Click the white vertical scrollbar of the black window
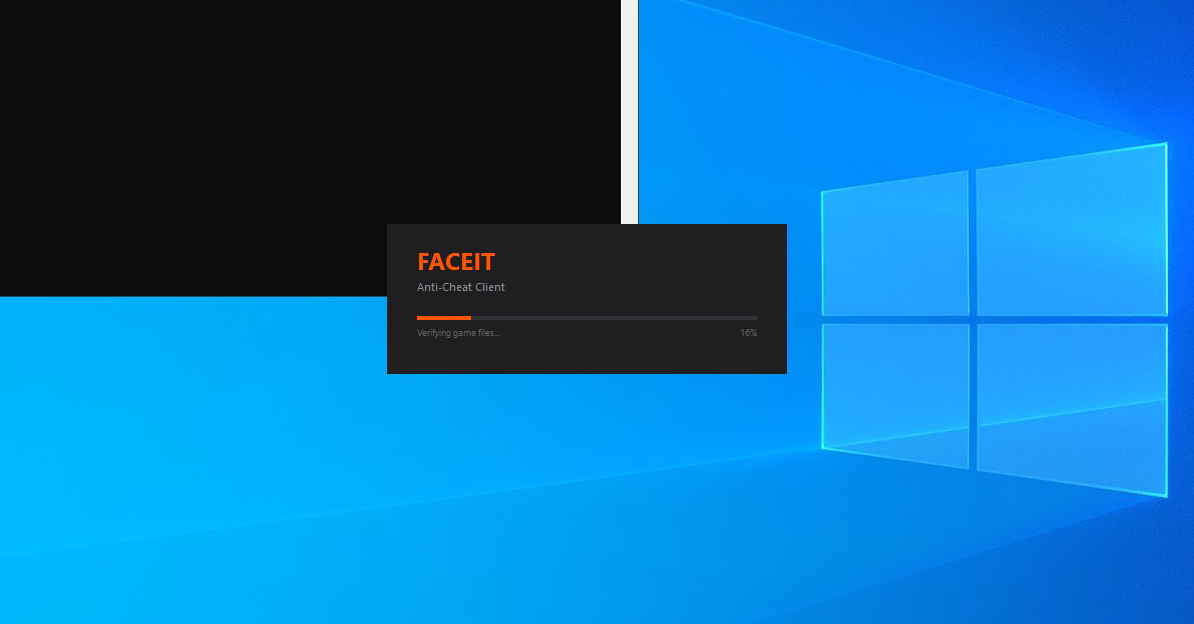Viewport: 1194px width, 624px height. click(x=629, y=112)
